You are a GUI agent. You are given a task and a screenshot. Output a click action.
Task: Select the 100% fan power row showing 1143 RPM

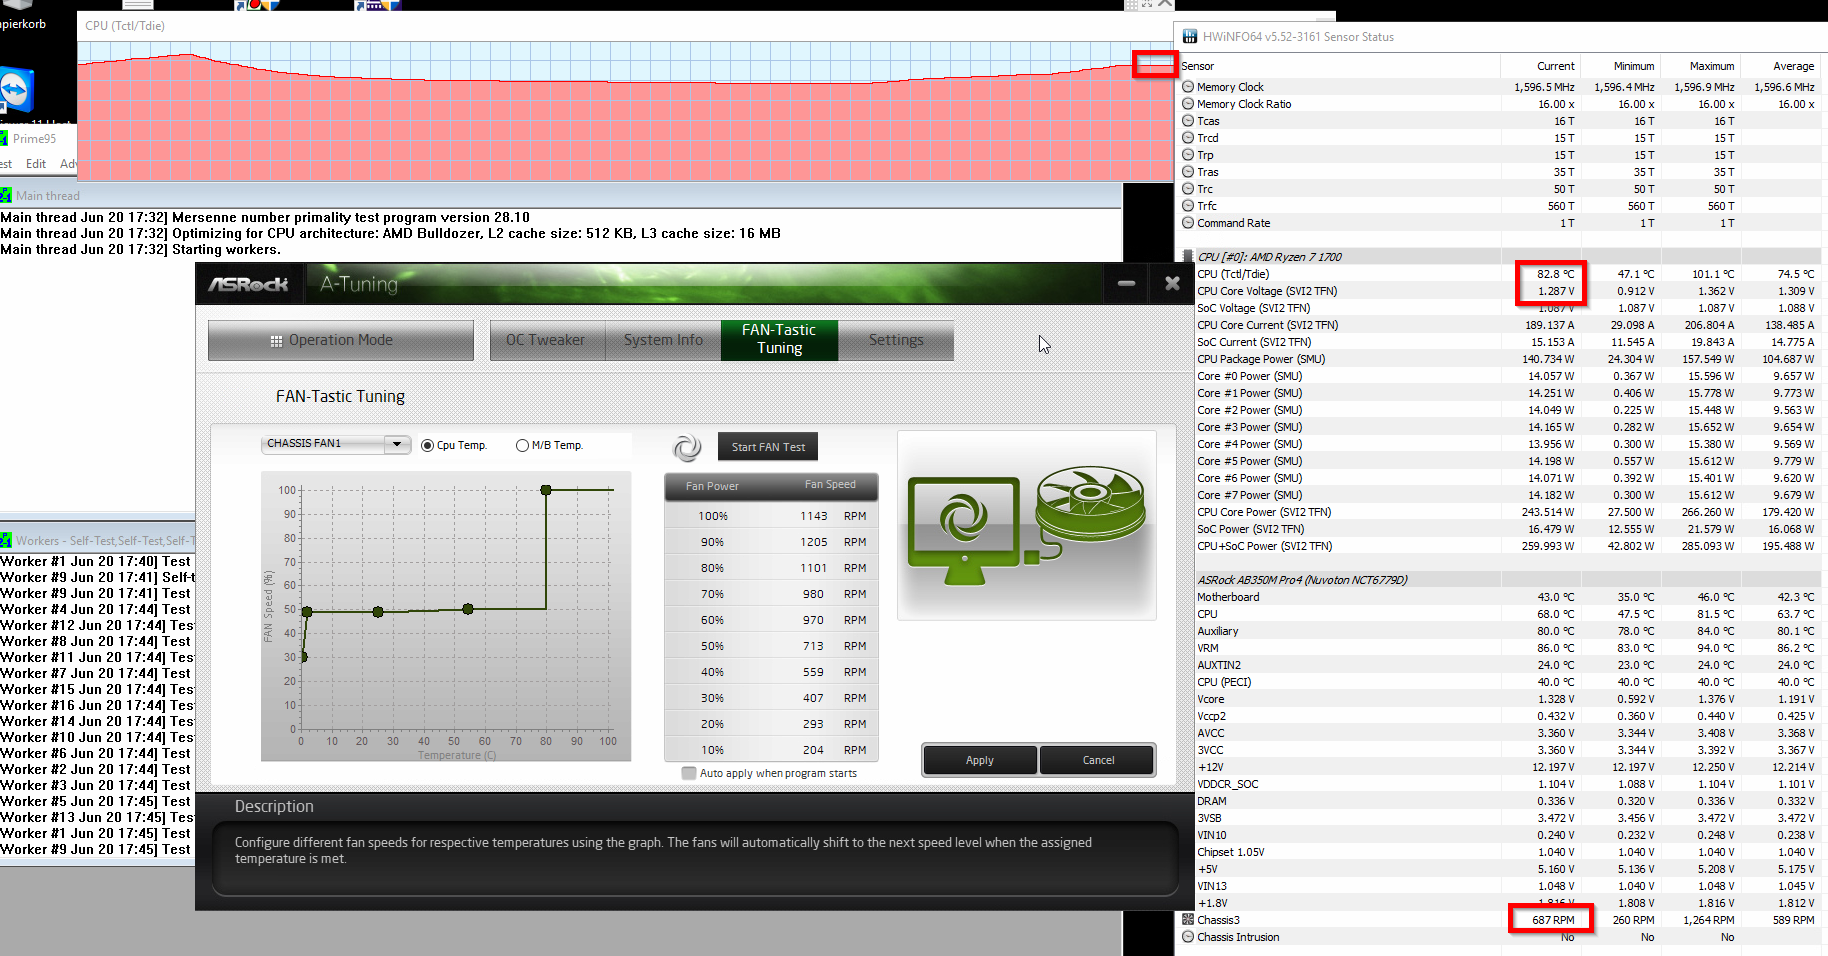click(771, 516)
